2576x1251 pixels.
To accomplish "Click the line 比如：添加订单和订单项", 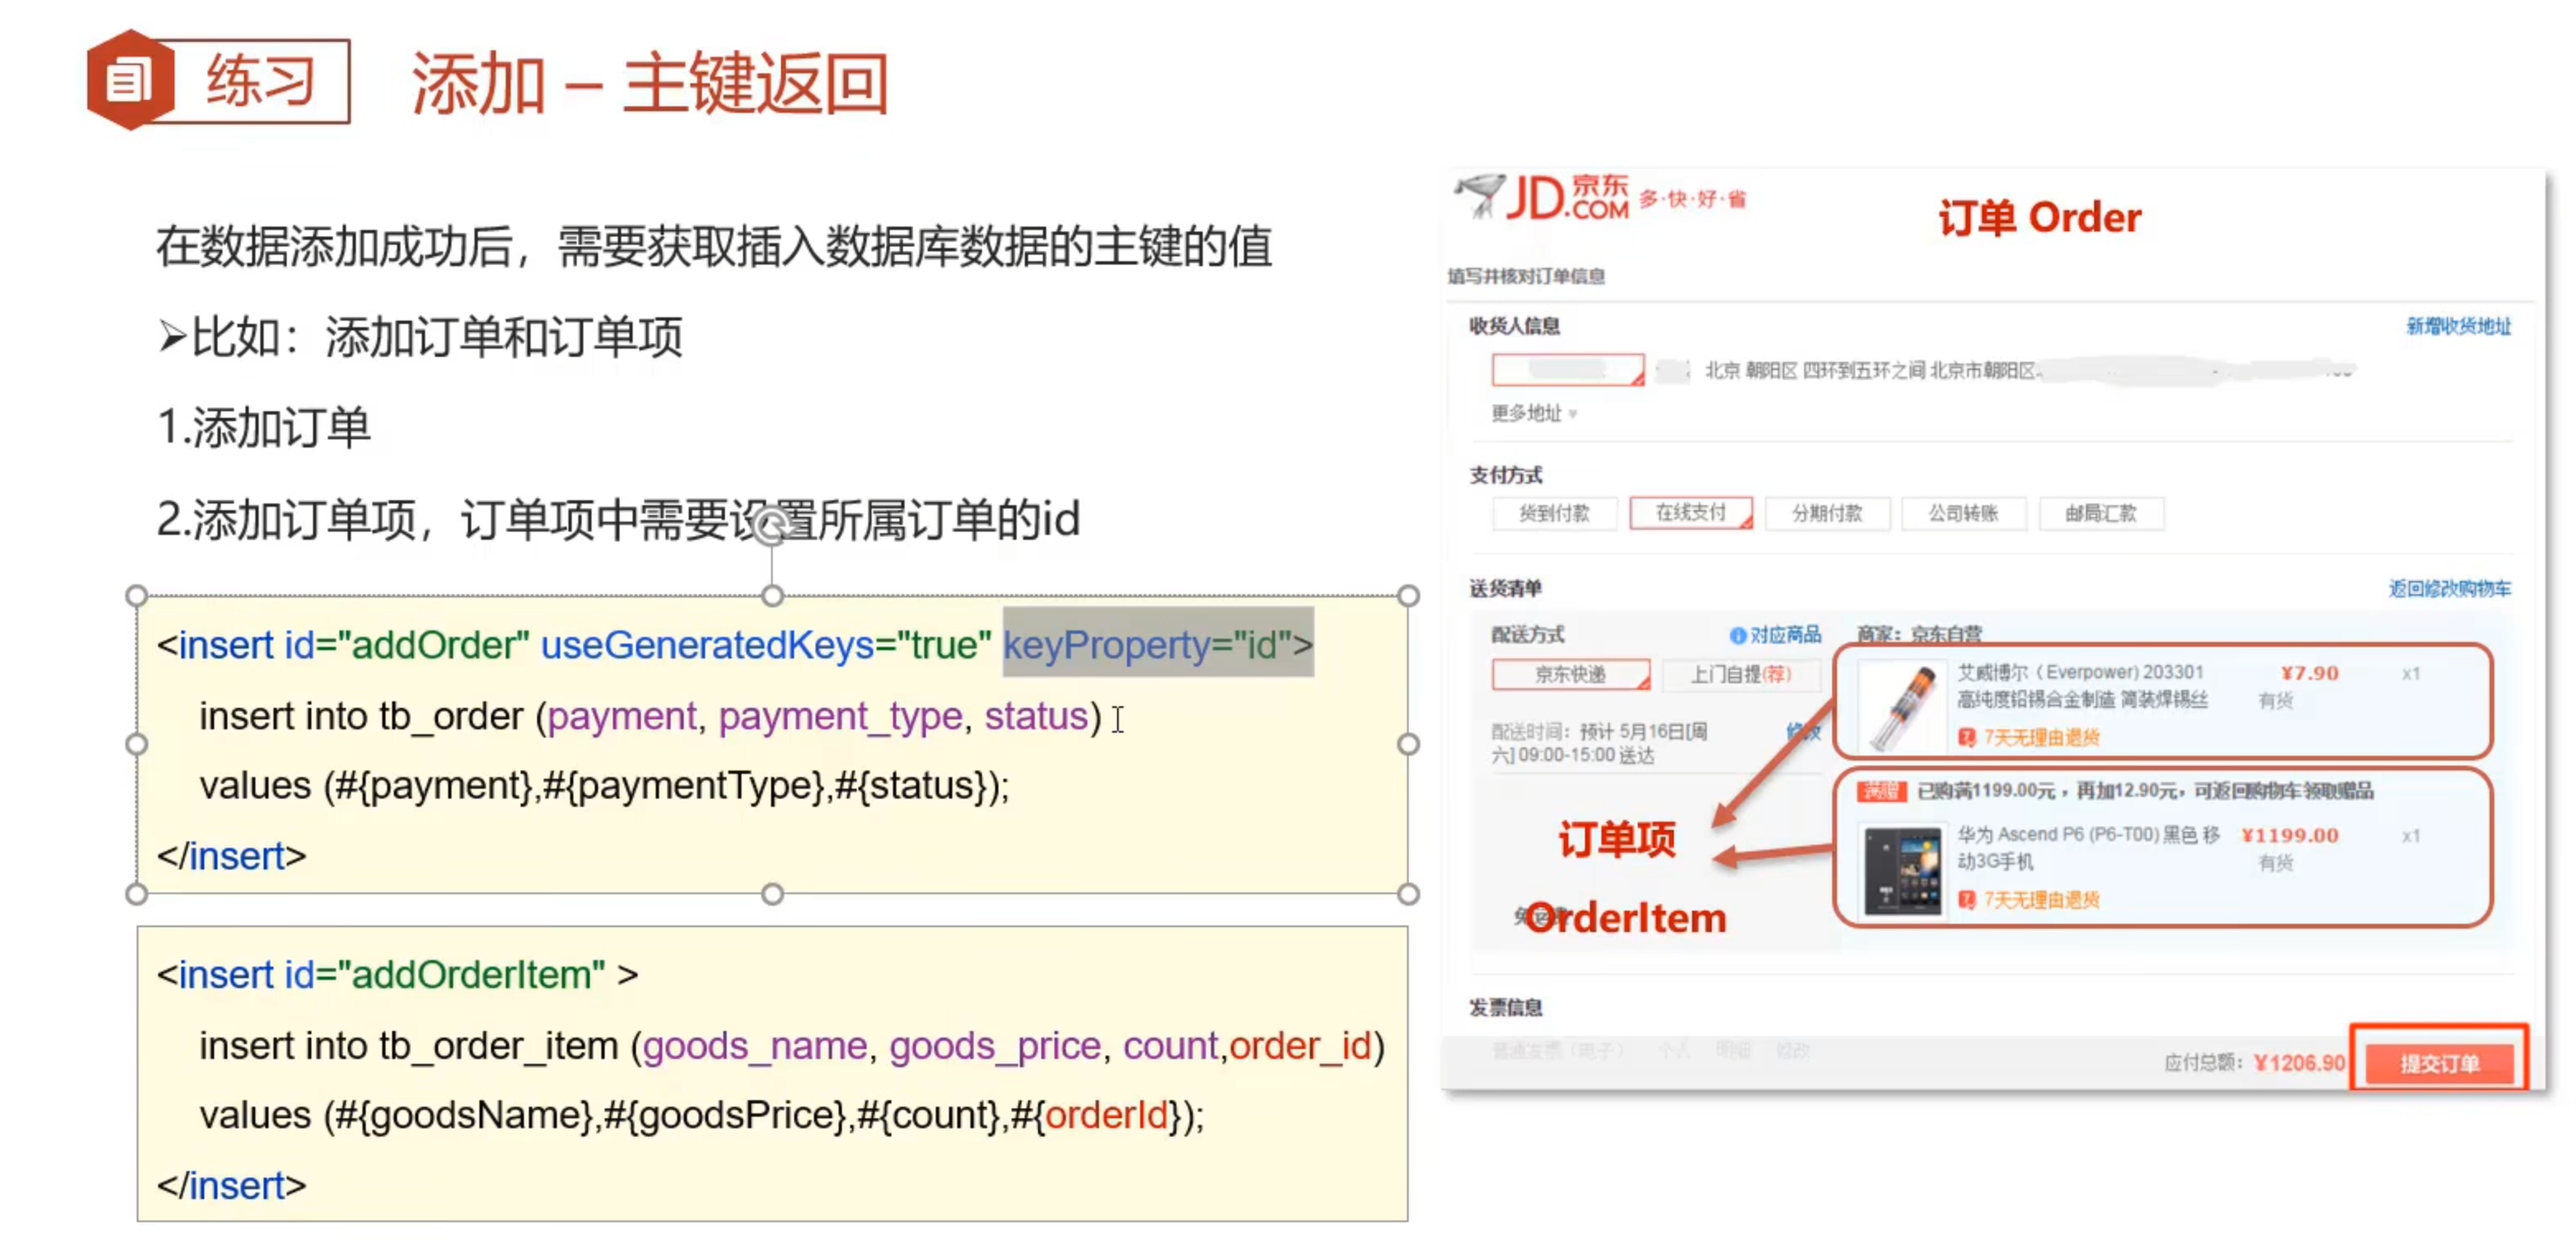I will (x=420, y=337).
